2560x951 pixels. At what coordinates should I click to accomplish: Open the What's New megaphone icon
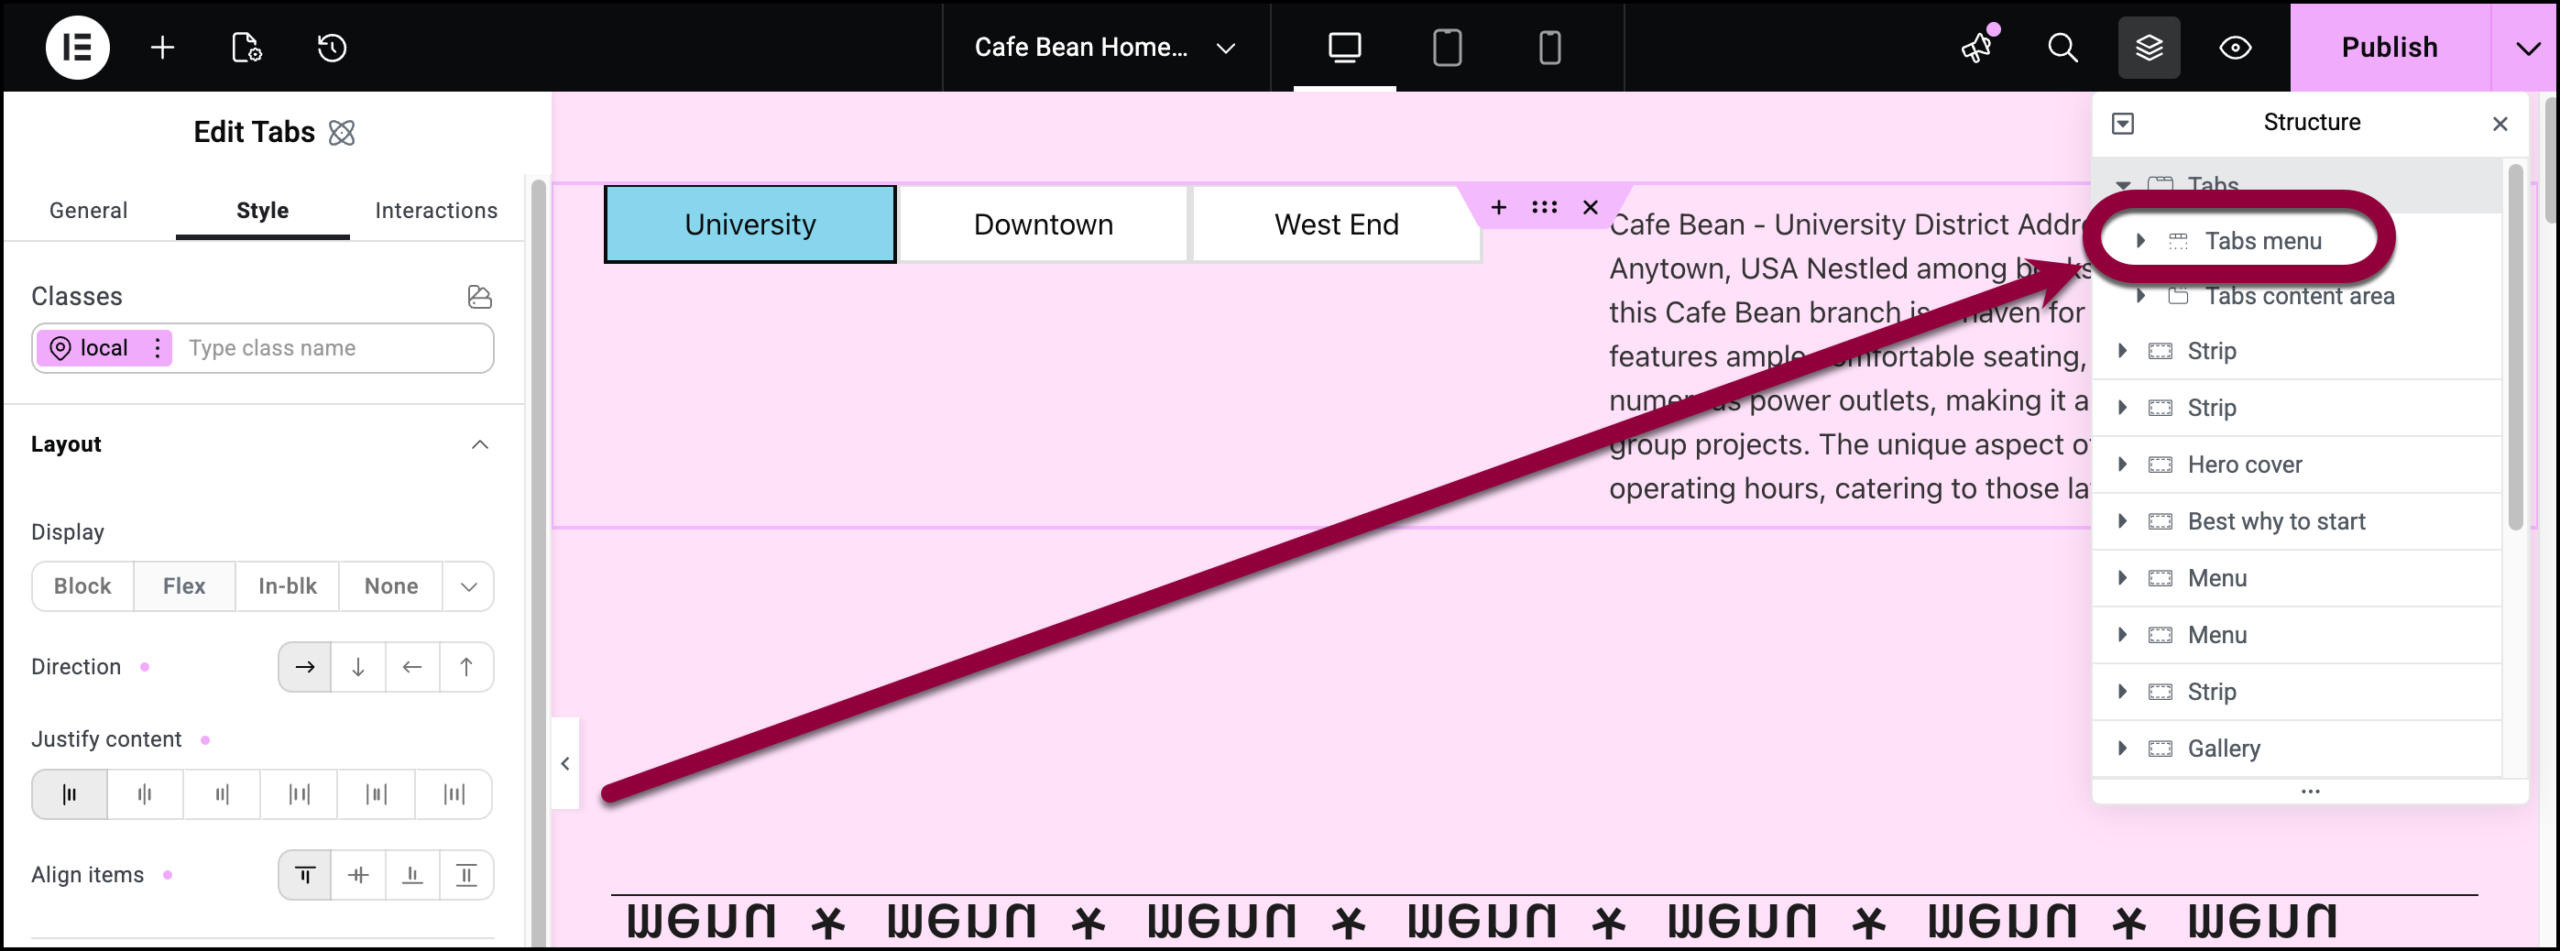coord(1977,47)
